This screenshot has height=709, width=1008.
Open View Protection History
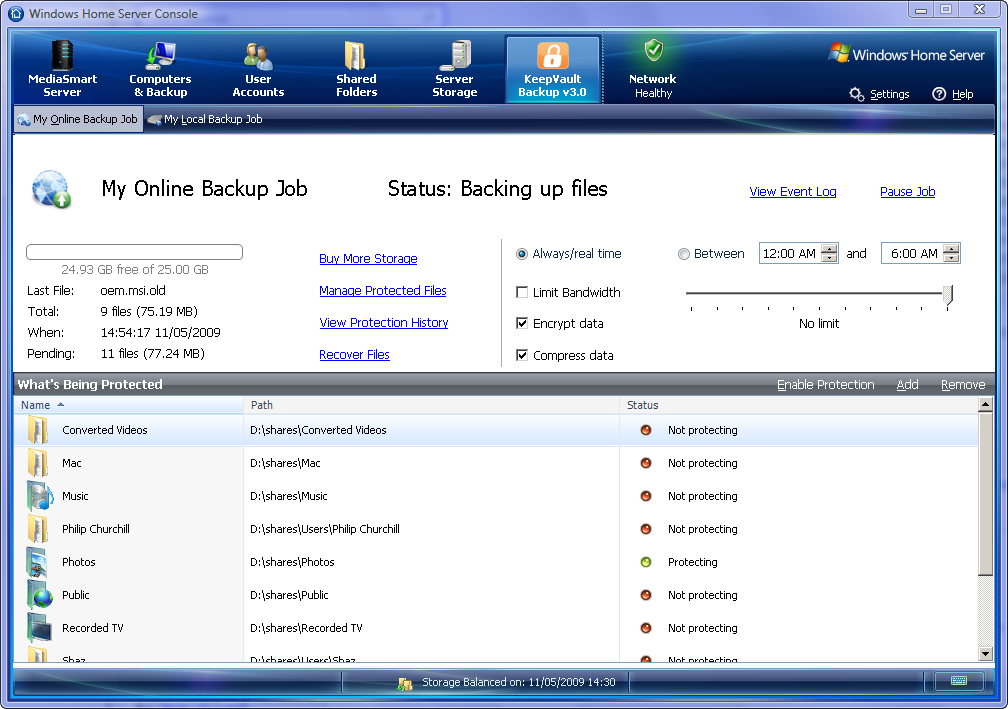pyautogui.click(x=384, y=323)
